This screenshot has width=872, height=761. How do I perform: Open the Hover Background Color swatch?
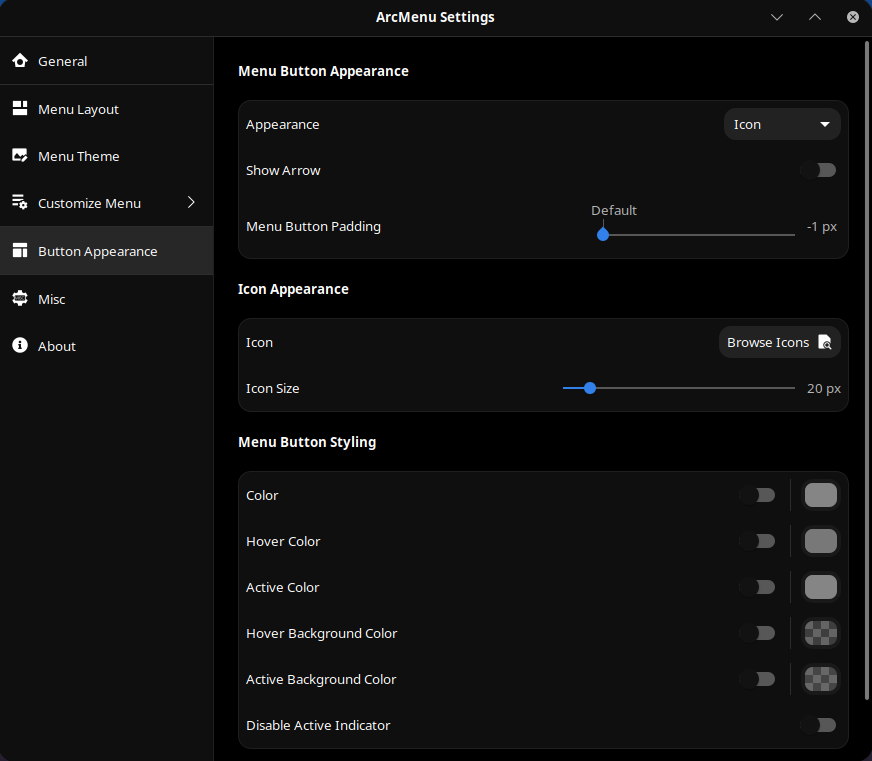821,633
